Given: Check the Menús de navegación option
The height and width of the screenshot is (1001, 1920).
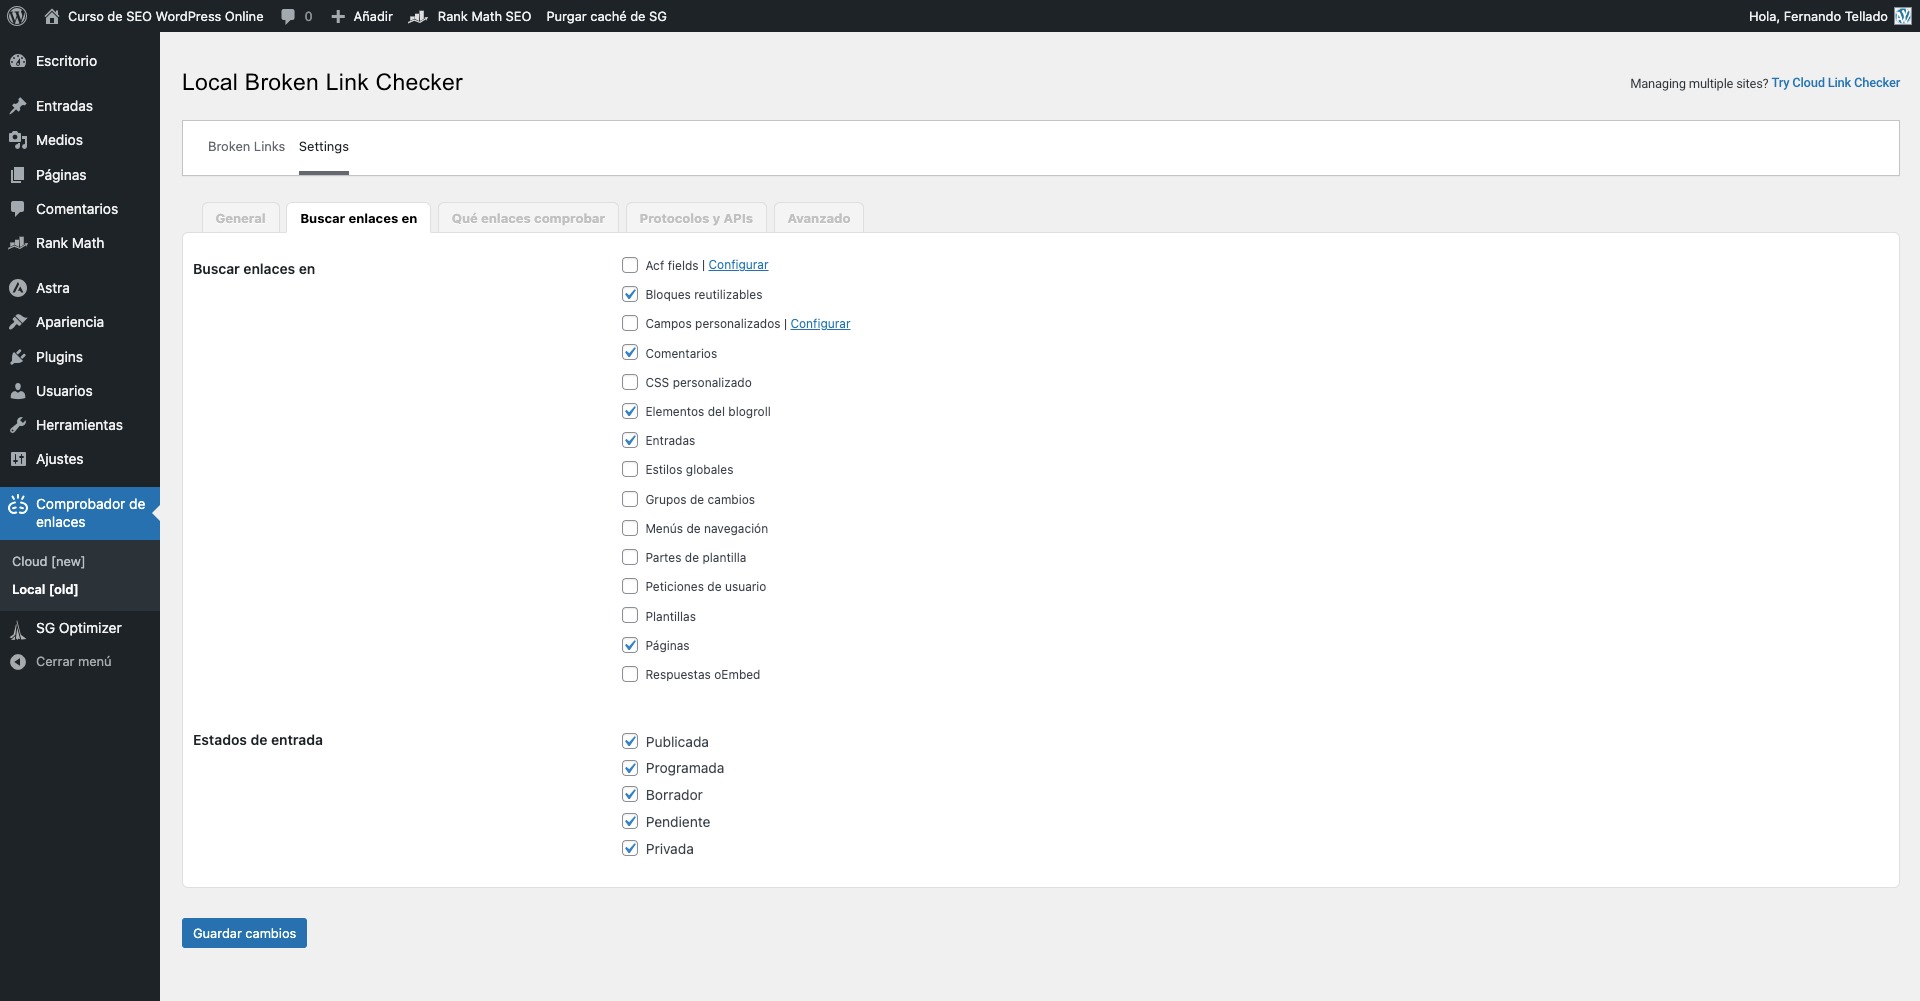Looking at the screenshot, I should (630, 528).
